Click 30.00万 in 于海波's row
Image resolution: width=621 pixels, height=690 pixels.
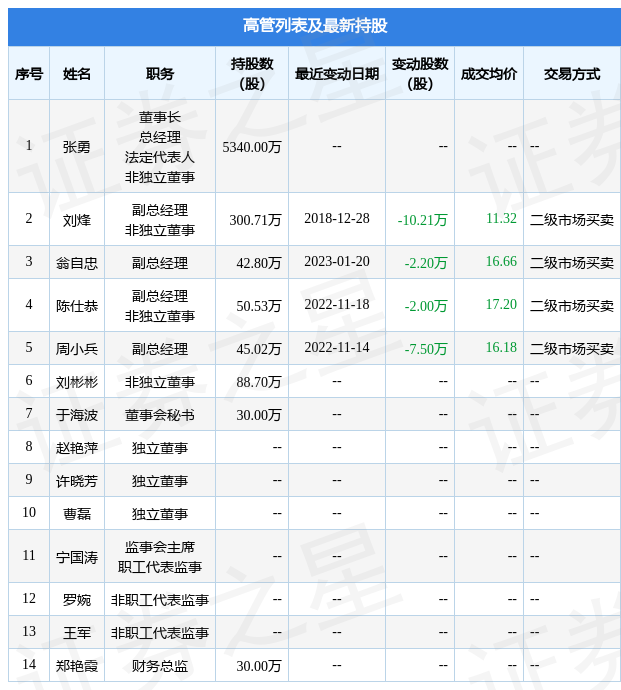click(259, 415)
